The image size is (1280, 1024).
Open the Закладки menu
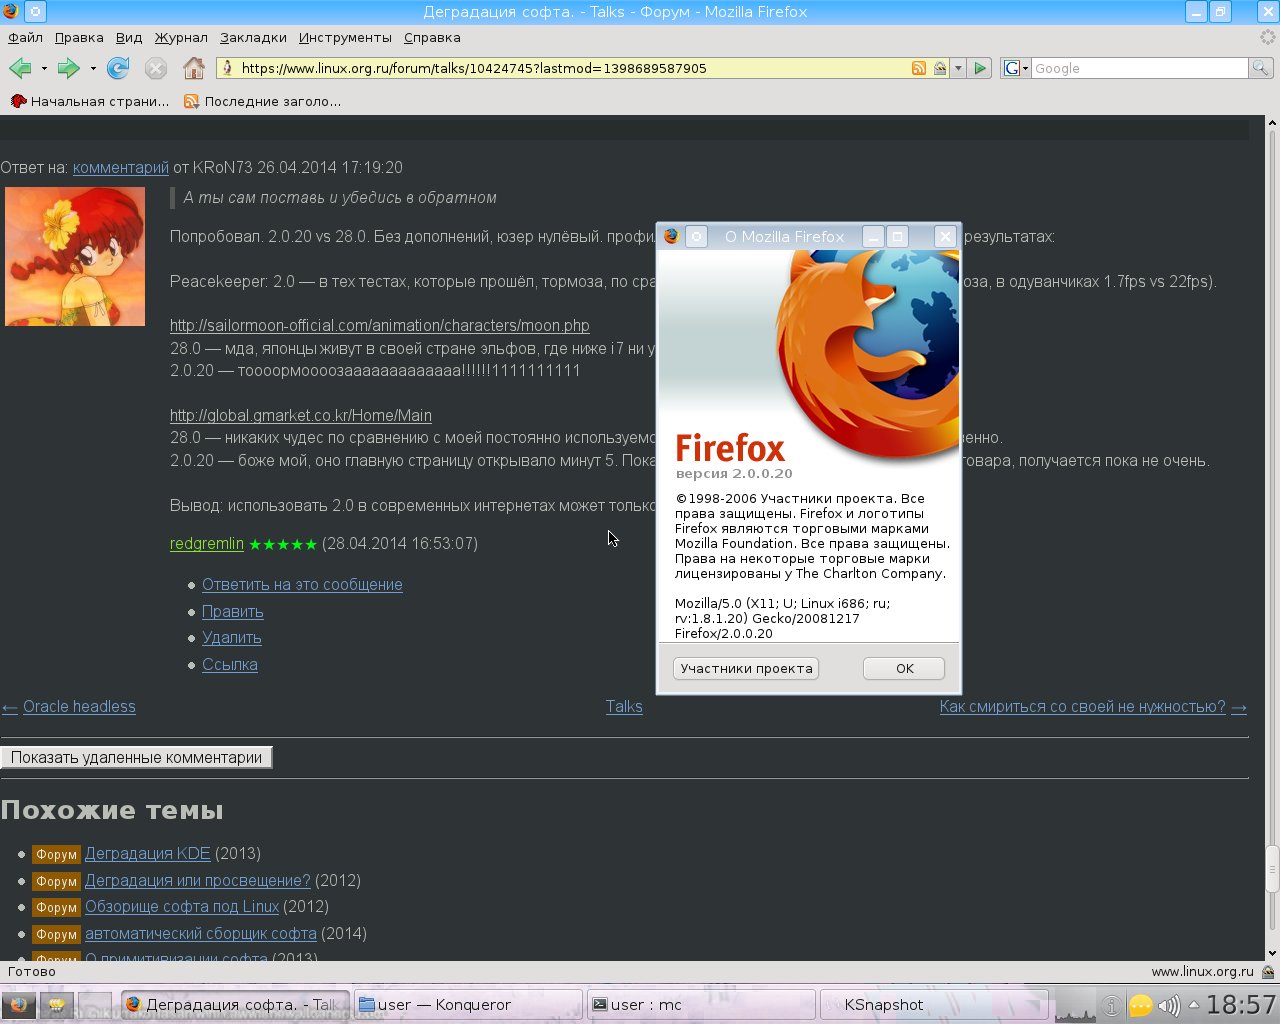pyautogui.click(x=253, y=37)
